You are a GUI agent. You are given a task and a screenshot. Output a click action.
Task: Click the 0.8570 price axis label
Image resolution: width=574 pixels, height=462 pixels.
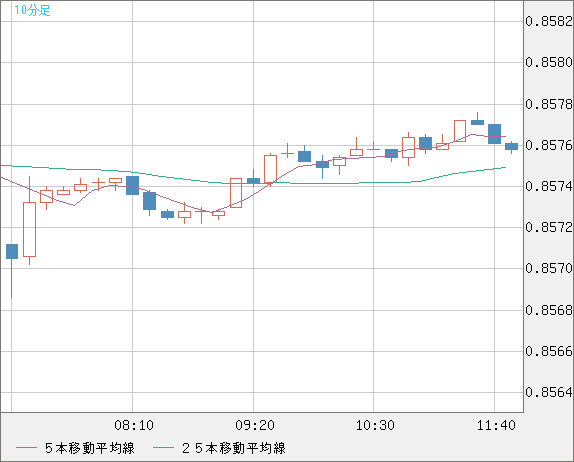pos(549,268)
